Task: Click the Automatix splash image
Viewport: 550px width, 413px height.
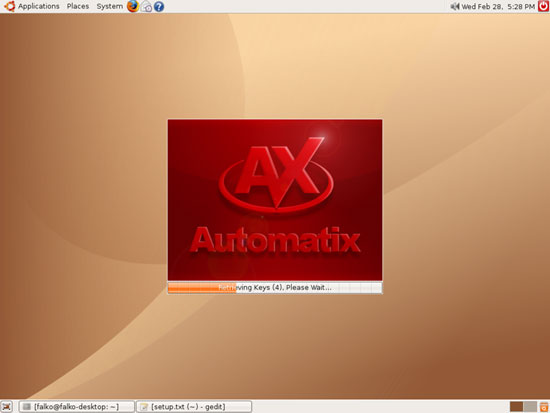Action: coord(275,200)
